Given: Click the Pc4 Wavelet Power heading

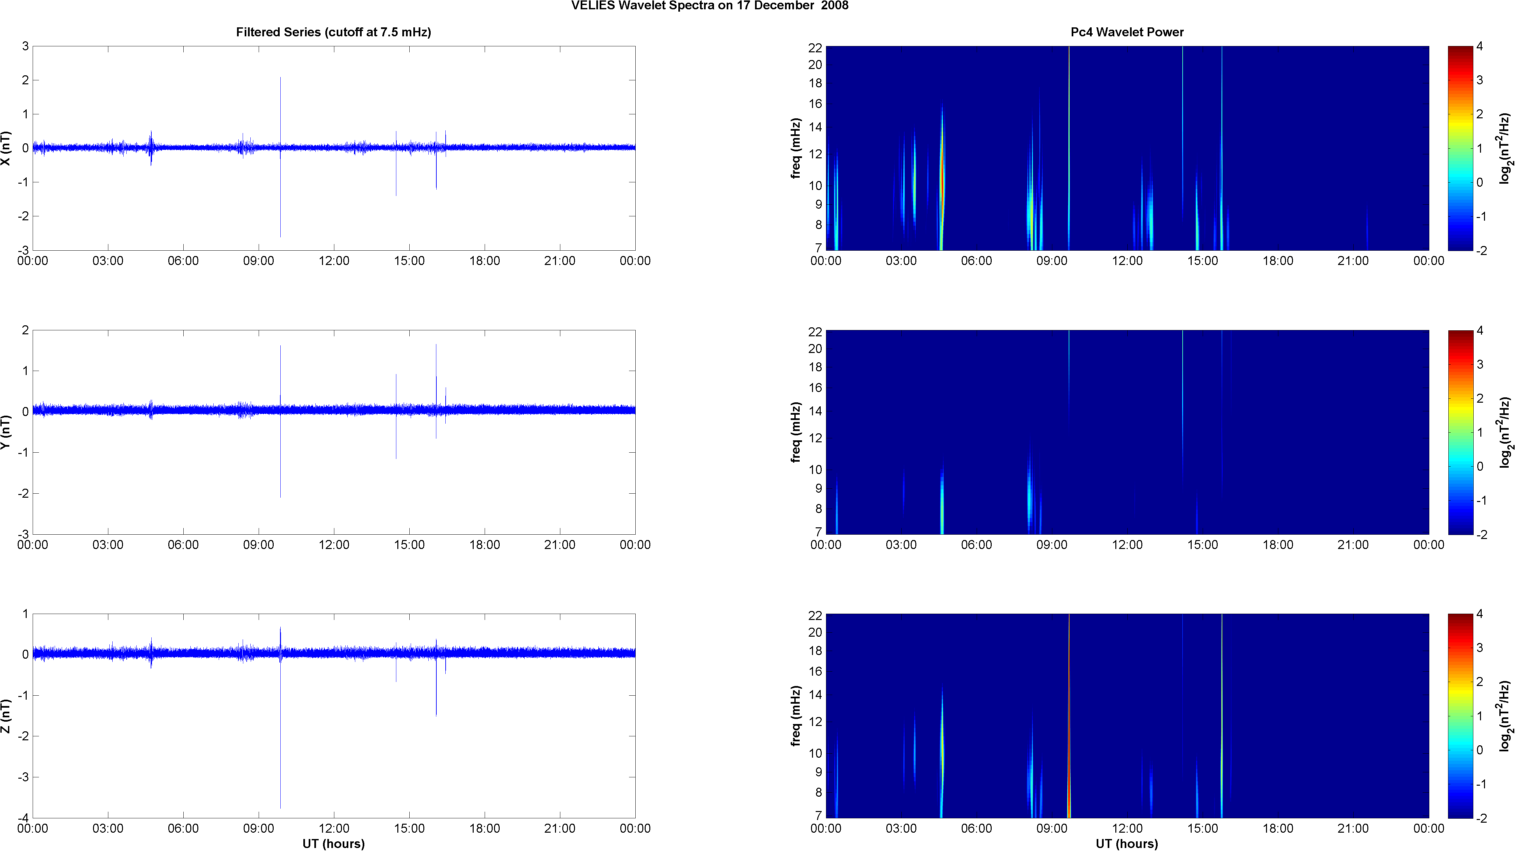Looking at the screenshot, I should point(1126,32).
